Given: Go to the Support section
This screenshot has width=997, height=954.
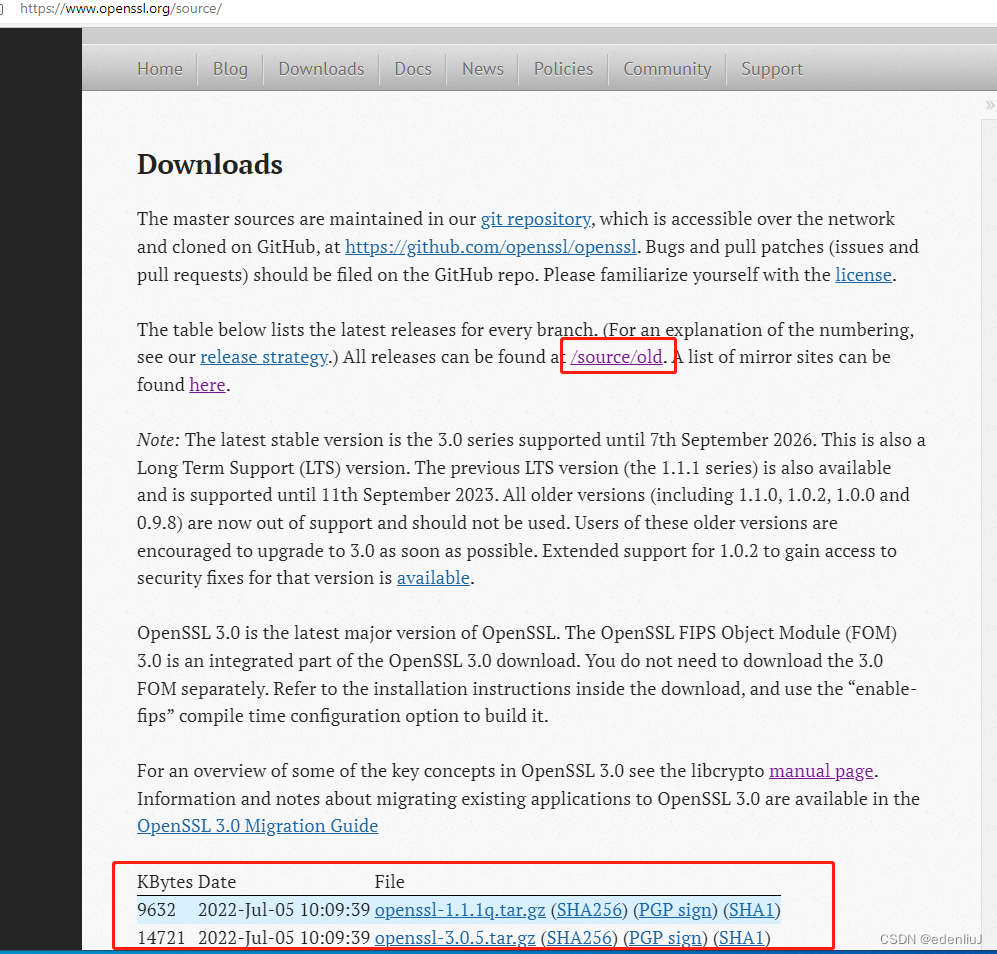Looking at the screenshot, I should pyautogui.click(x=771, y=68).
